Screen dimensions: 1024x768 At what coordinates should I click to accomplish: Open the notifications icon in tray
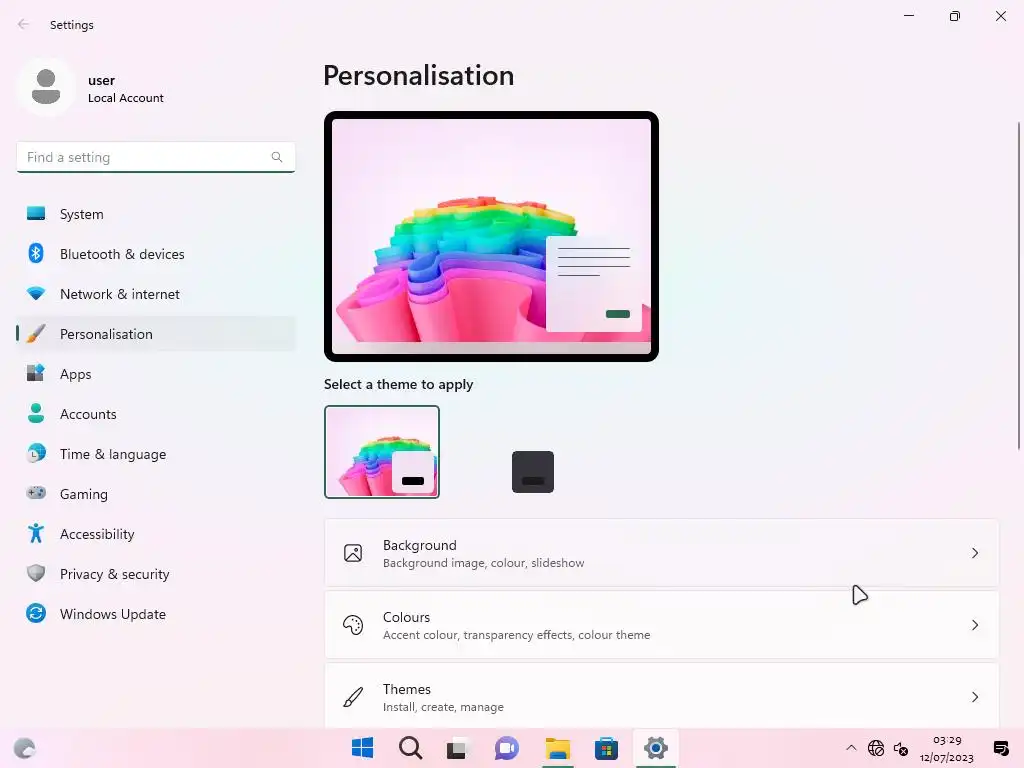tap(1000, 748)
